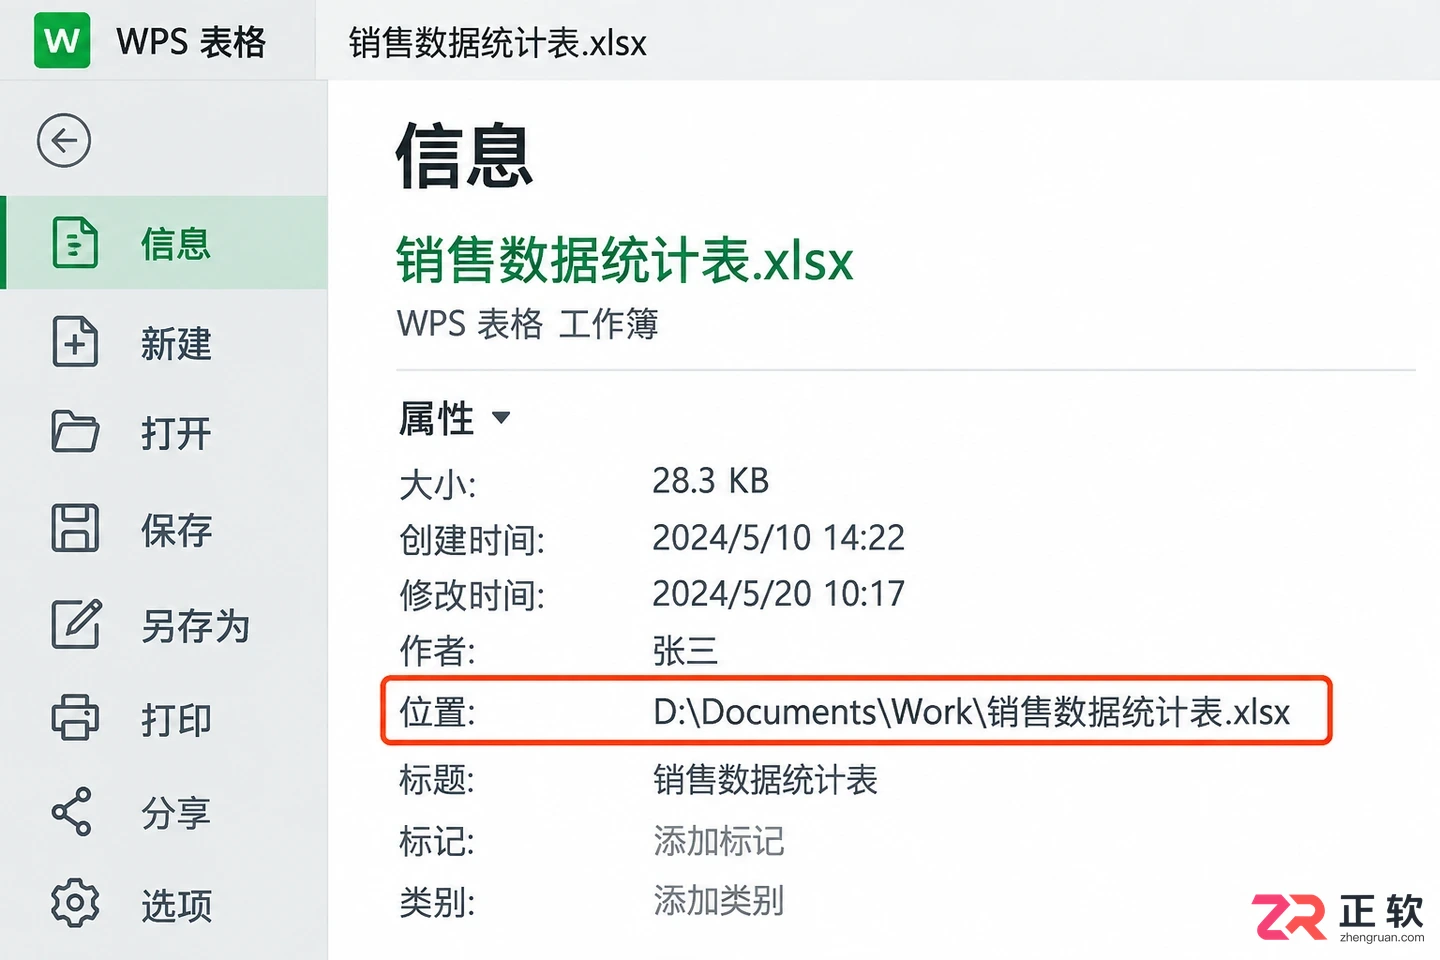Expand the 属性 dropdown arrow

click(501, 418)
